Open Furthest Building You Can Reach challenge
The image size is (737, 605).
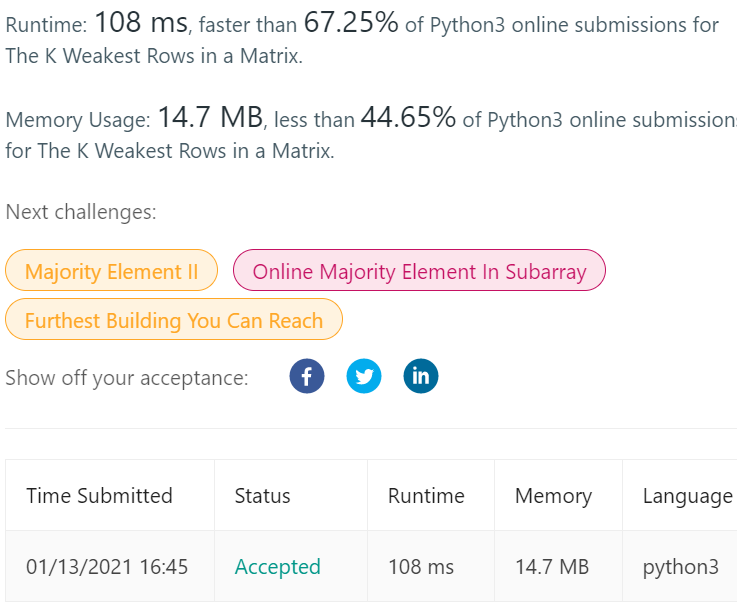pyautogui.click(x=174, y=321)
